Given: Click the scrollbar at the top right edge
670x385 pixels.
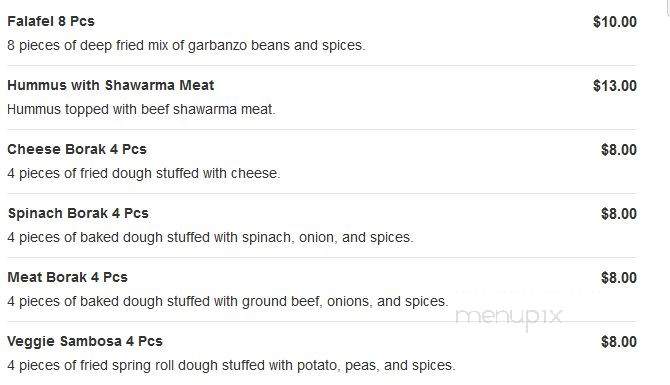Looking at the screenshot, I should pos(668,9).
